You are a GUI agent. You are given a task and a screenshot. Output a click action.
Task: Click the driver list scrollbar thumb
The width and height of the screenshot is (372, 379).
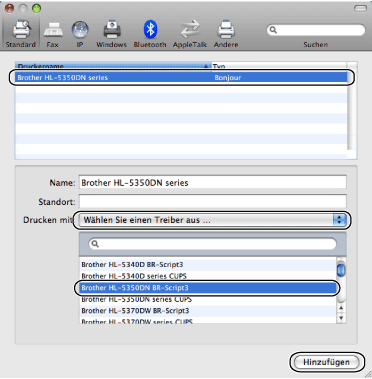(x=341, y=269)
